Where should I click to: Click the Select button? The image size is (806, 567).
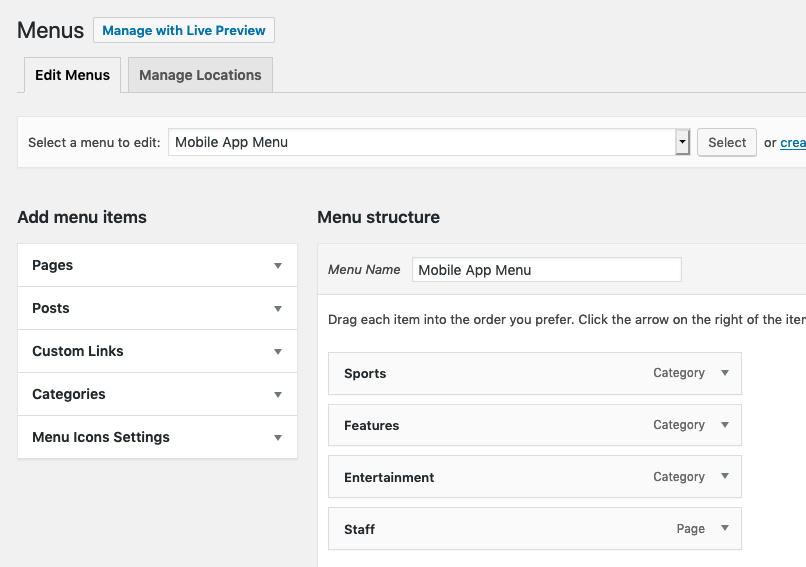[726, 142]
